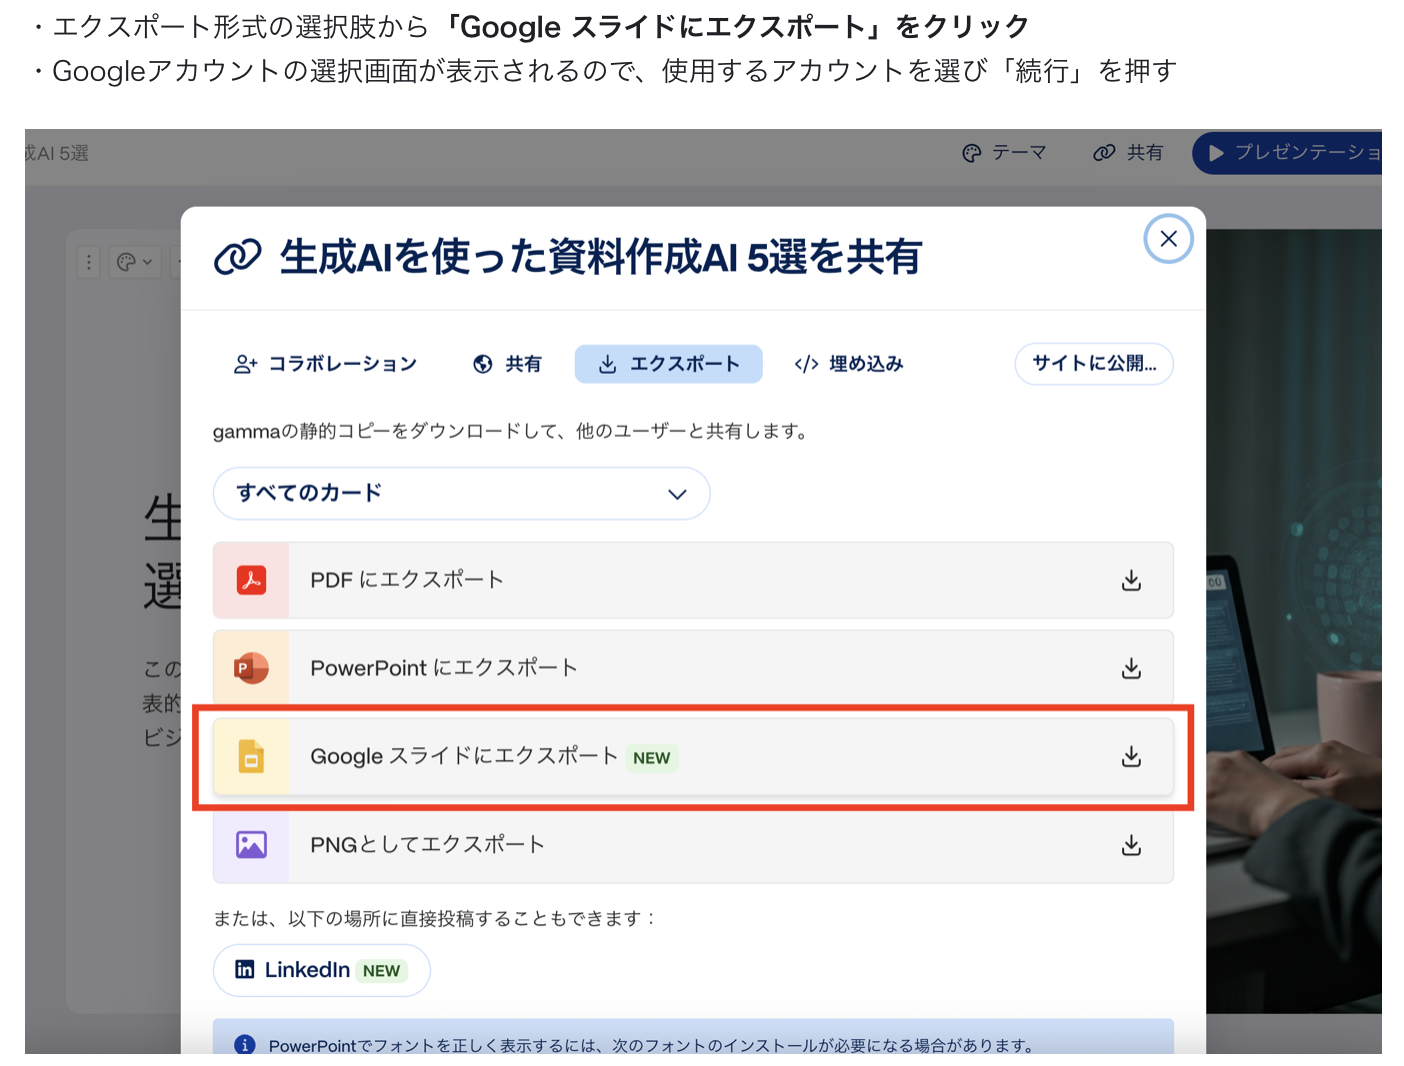Screen dimensions: 1404x1066
Task: Open テーマ in the top toolbar
Action: click(1004, 153)
